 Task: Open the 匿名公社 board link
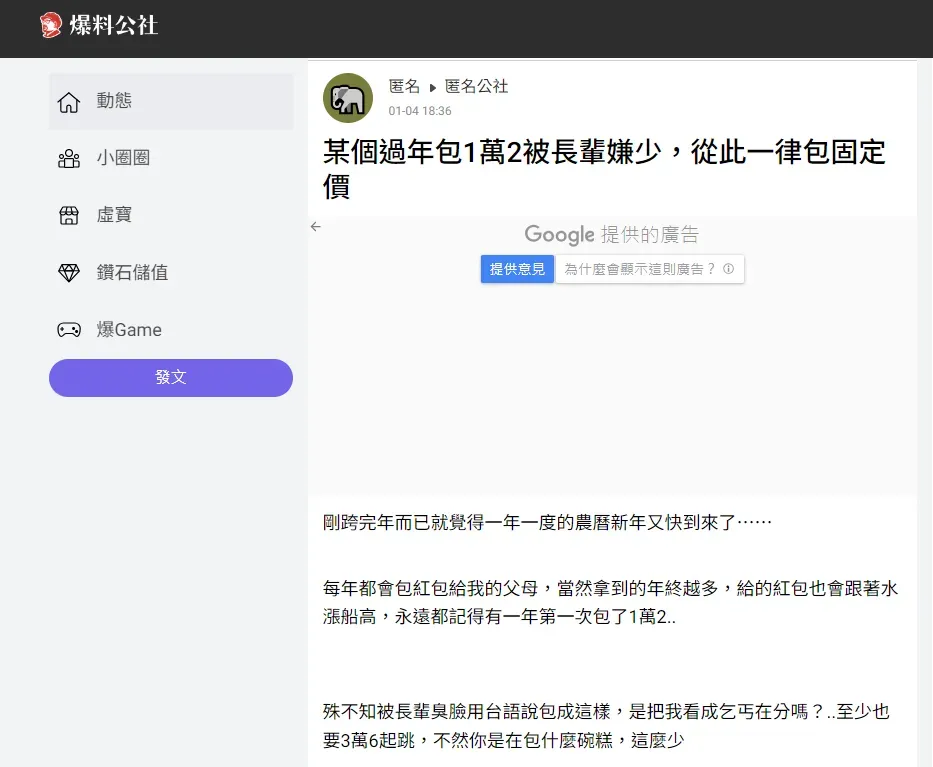[476, 86]
